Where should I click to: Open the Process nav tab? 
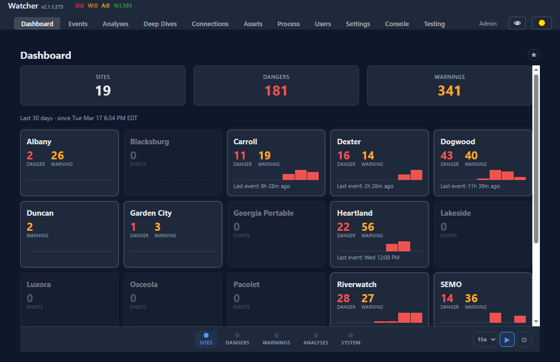point(289,24)
